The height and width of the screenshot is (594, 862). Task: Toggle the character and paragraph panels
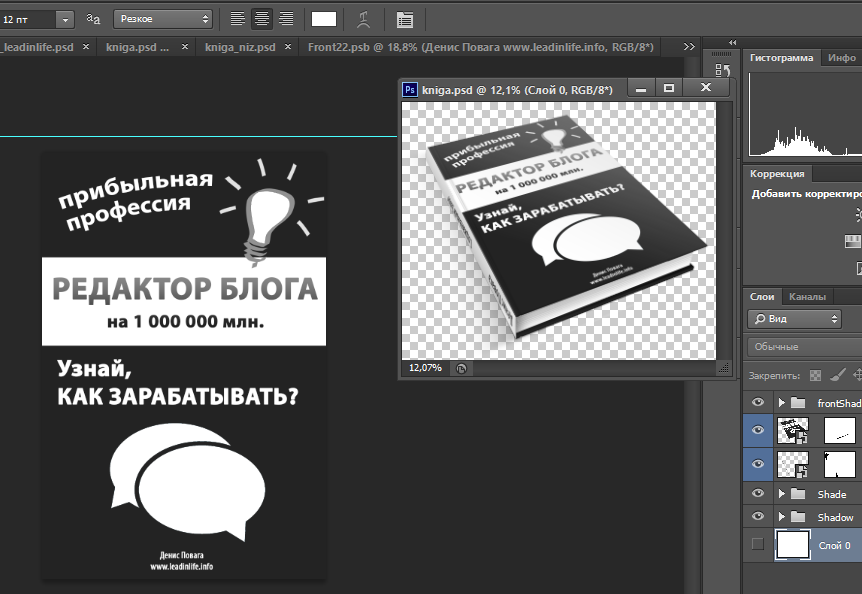click(x=404, y=19)
